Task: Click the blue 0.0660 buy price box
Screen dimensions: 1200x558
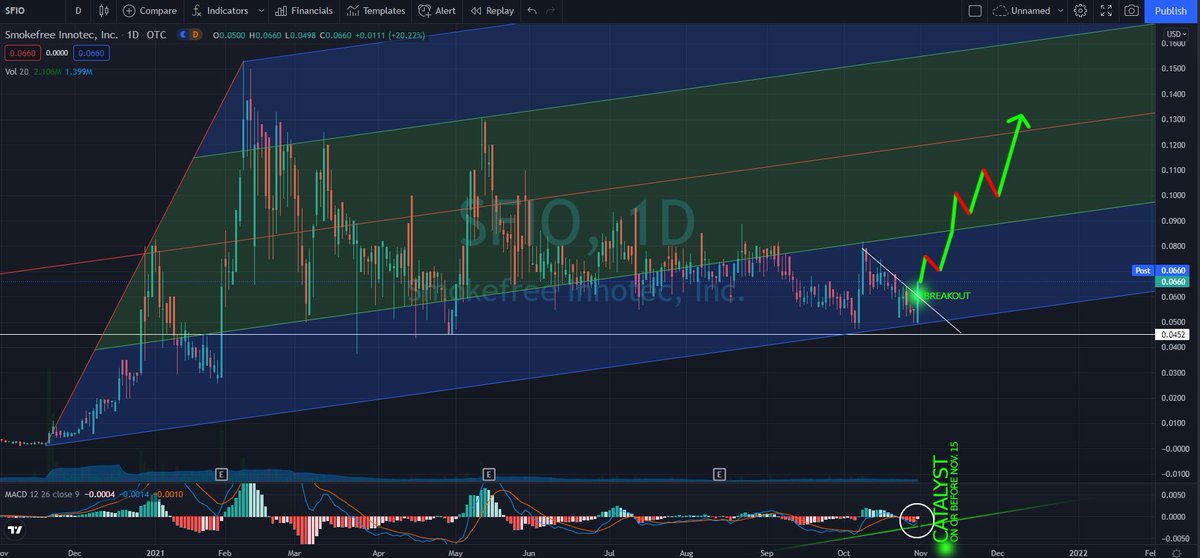Action: (90, 53)
